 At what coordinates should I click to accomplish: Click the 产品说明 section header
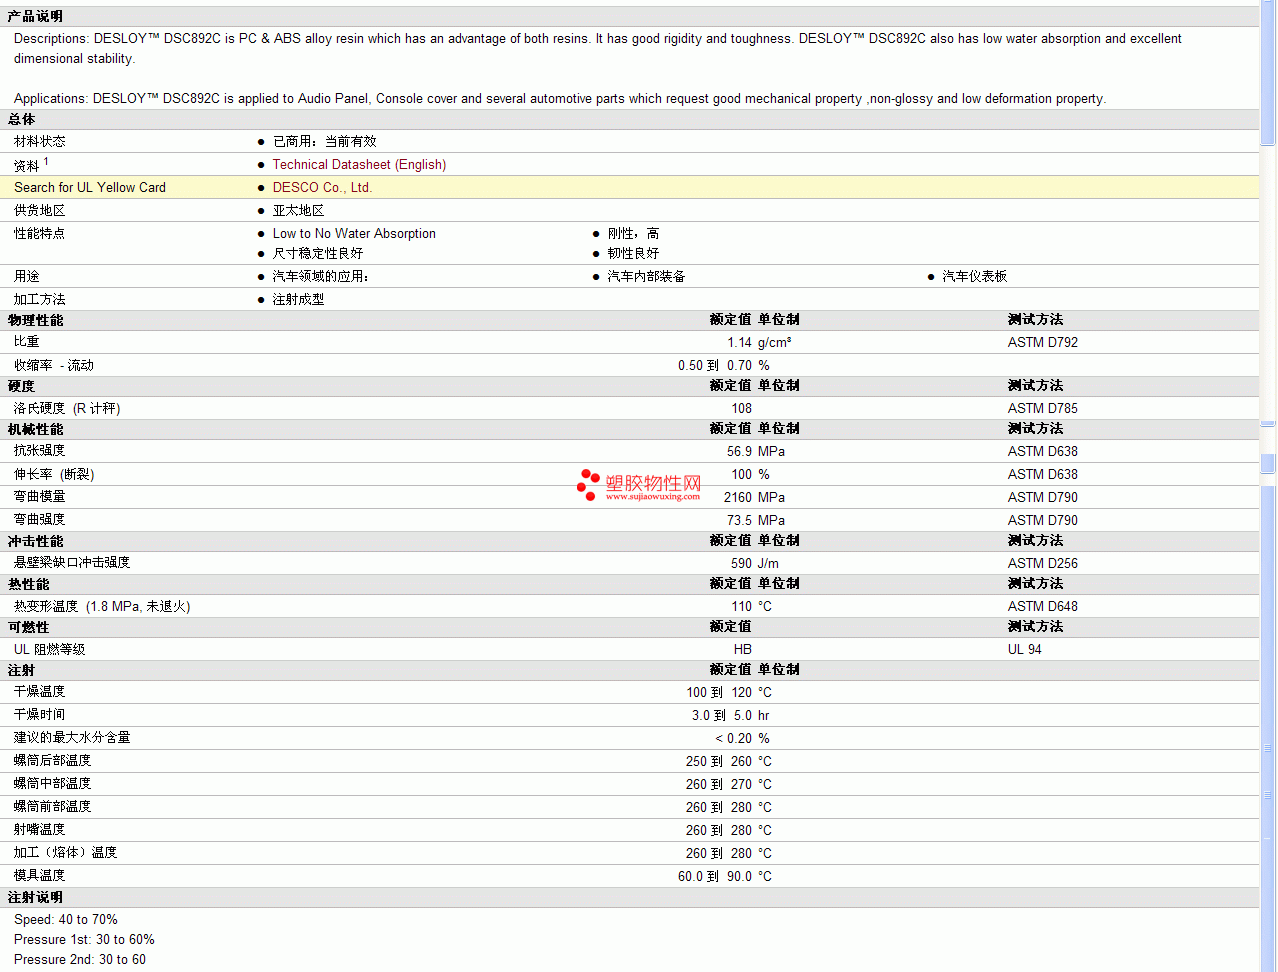(x=36, y=17)
